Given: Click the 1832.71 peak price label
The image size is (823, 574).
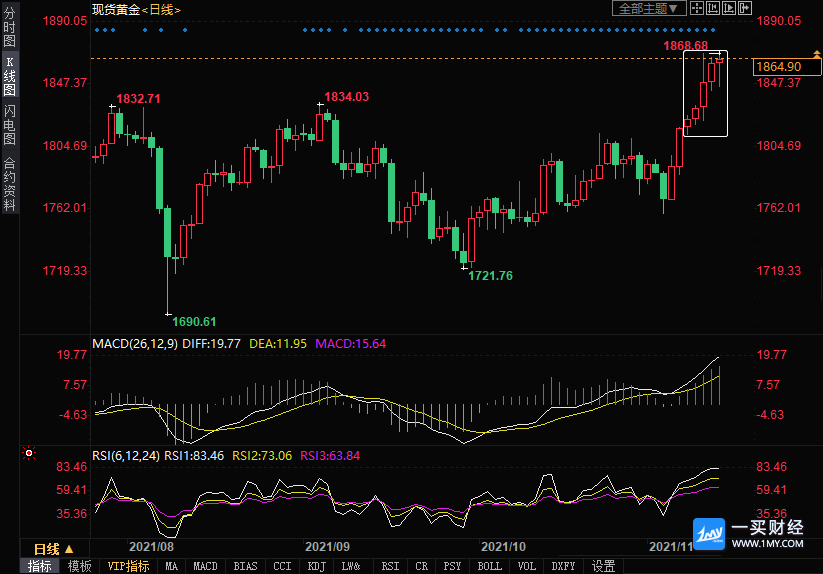Looking at the screenshot, I should coord(138,99).
